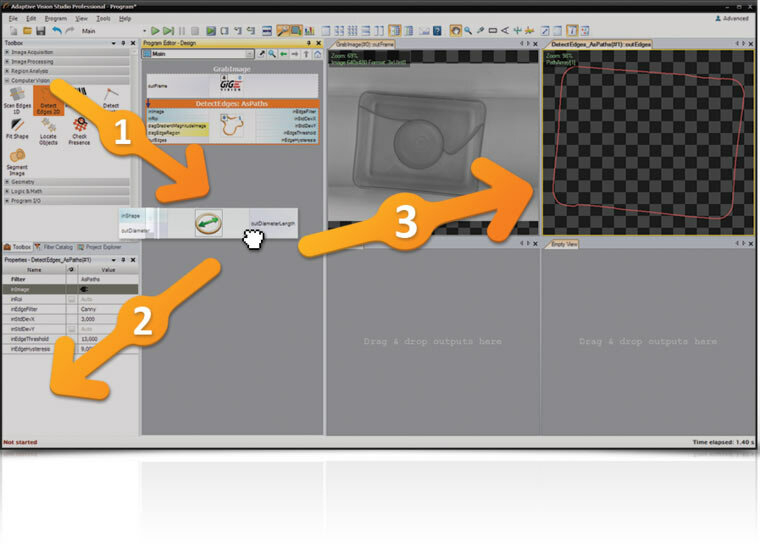This screenshot has height=548, width=760.
Task: Collapse the Computer Vision category
Action: [x=7, y=80]
